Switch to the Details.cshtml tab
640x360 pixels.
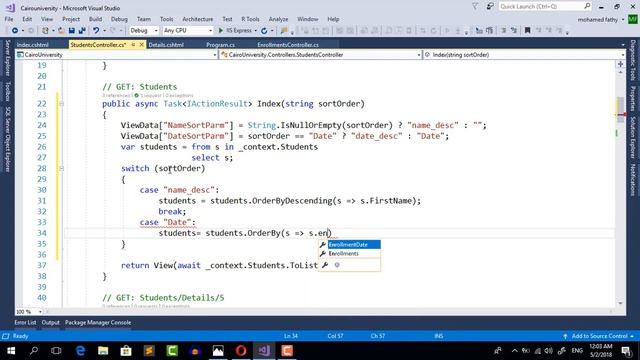(166, 45)
